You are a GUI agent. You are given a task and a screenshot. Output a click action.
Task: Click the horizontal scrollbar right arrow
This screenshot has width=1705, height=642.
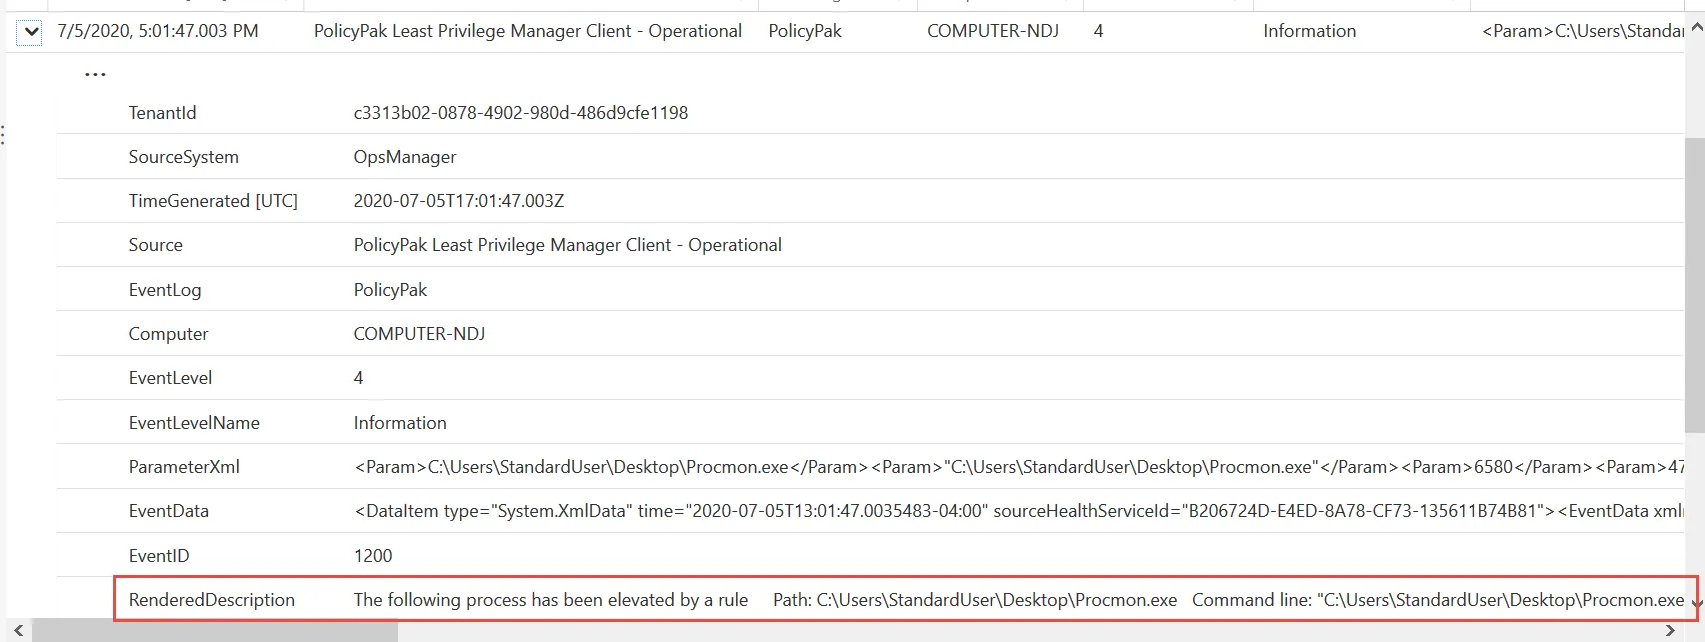tap(1669, 631)
